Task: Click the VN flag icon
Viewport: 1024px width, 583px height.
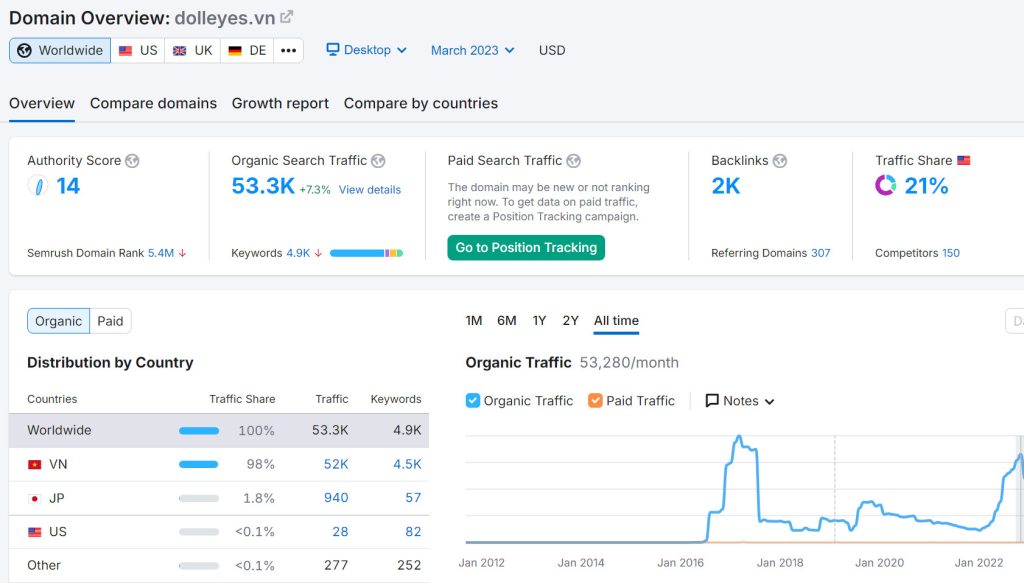Action: pyautogui.click(x=35, y=465)
